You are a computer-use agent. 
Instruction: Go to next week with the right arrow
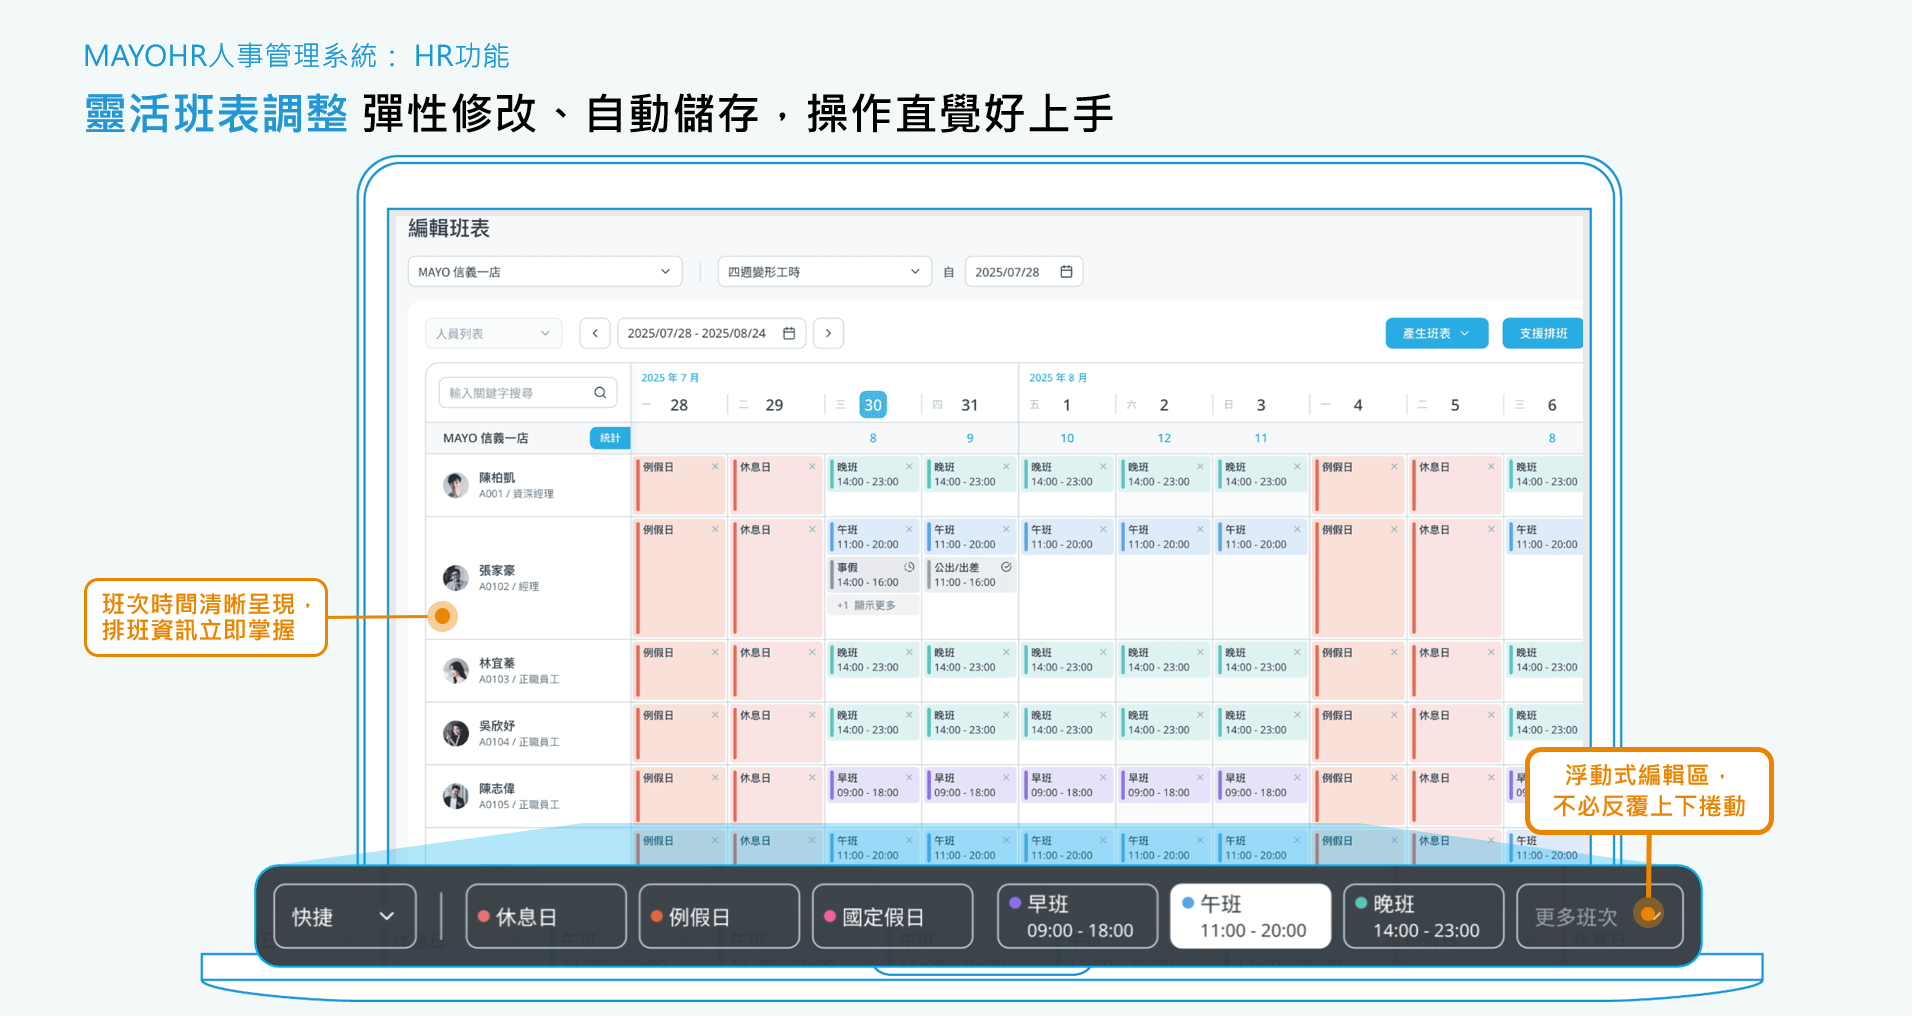pyautogui.click(x=828, y=333)
